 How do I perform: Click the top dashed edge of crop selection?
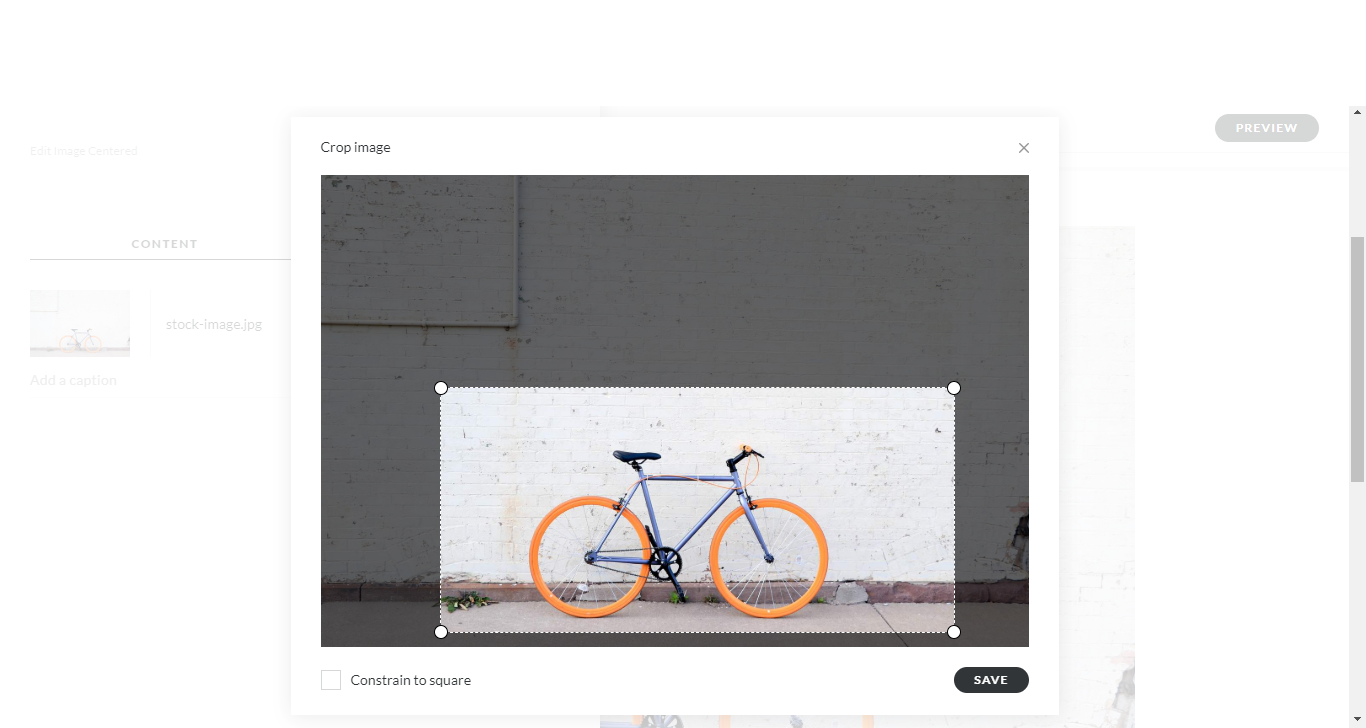pos(697,388)
